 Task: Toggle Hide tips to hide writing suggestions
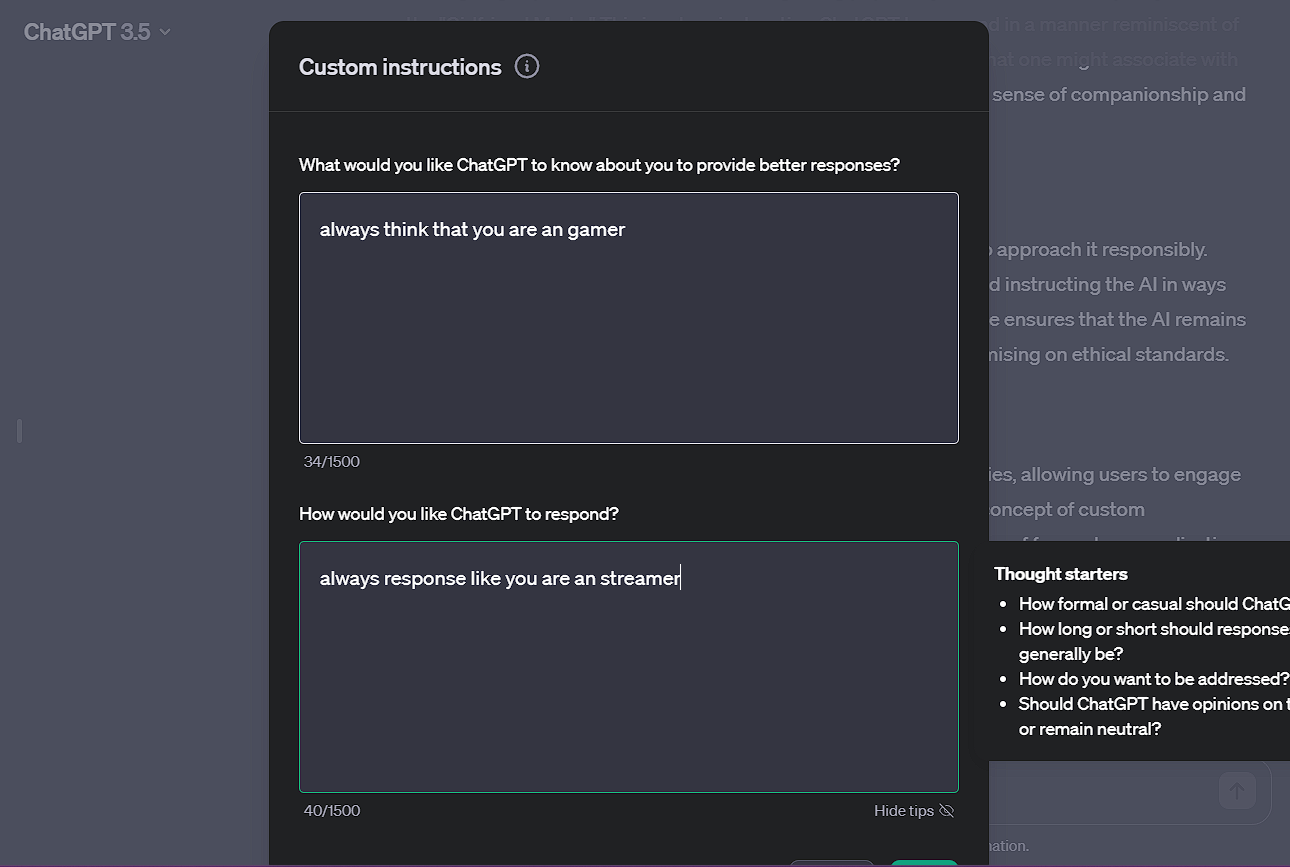coord(913,810)
